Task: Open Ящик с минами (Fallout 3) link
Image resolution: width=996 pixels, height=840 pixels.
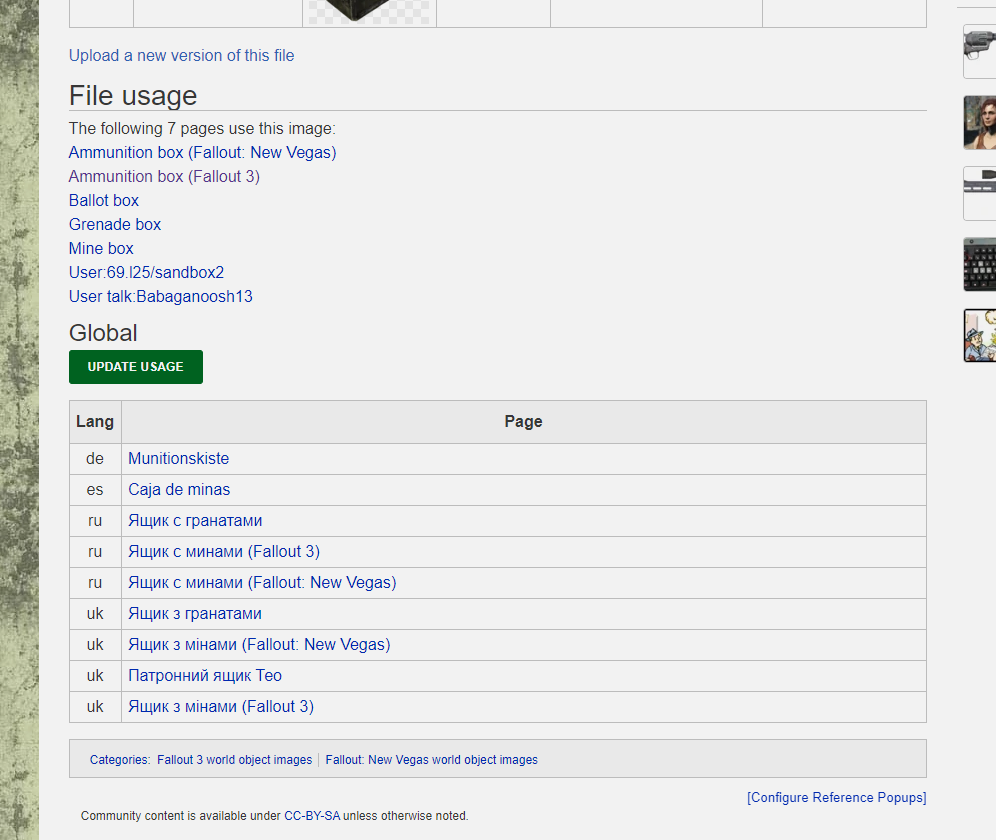Action: coord(224,552)
